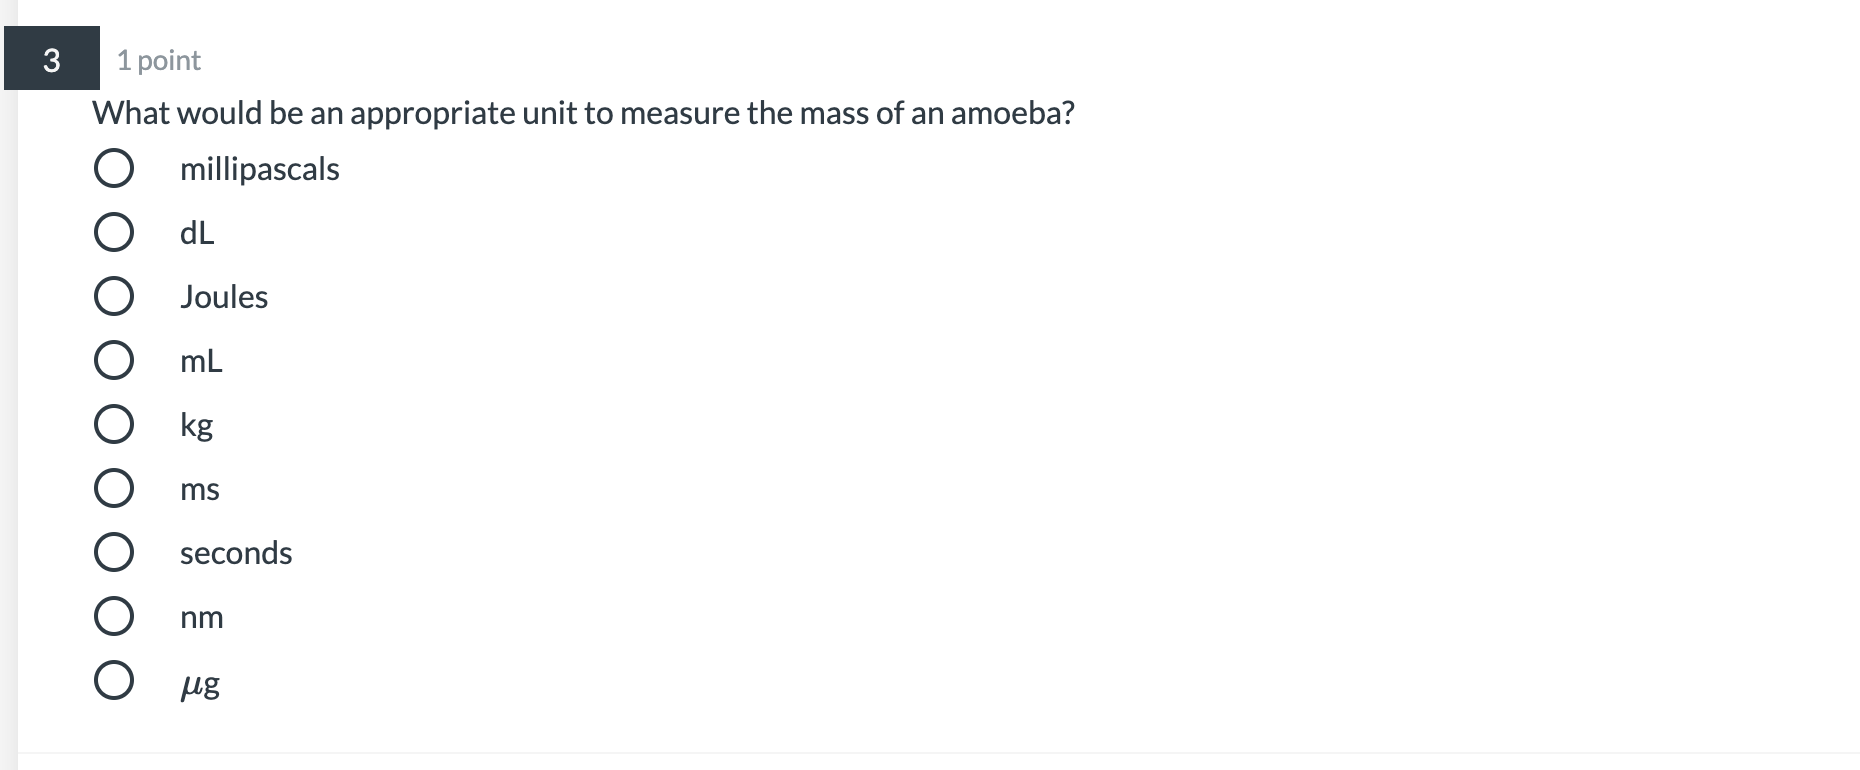
Task: Click the 1 point label
Action: tap(157, 60)
